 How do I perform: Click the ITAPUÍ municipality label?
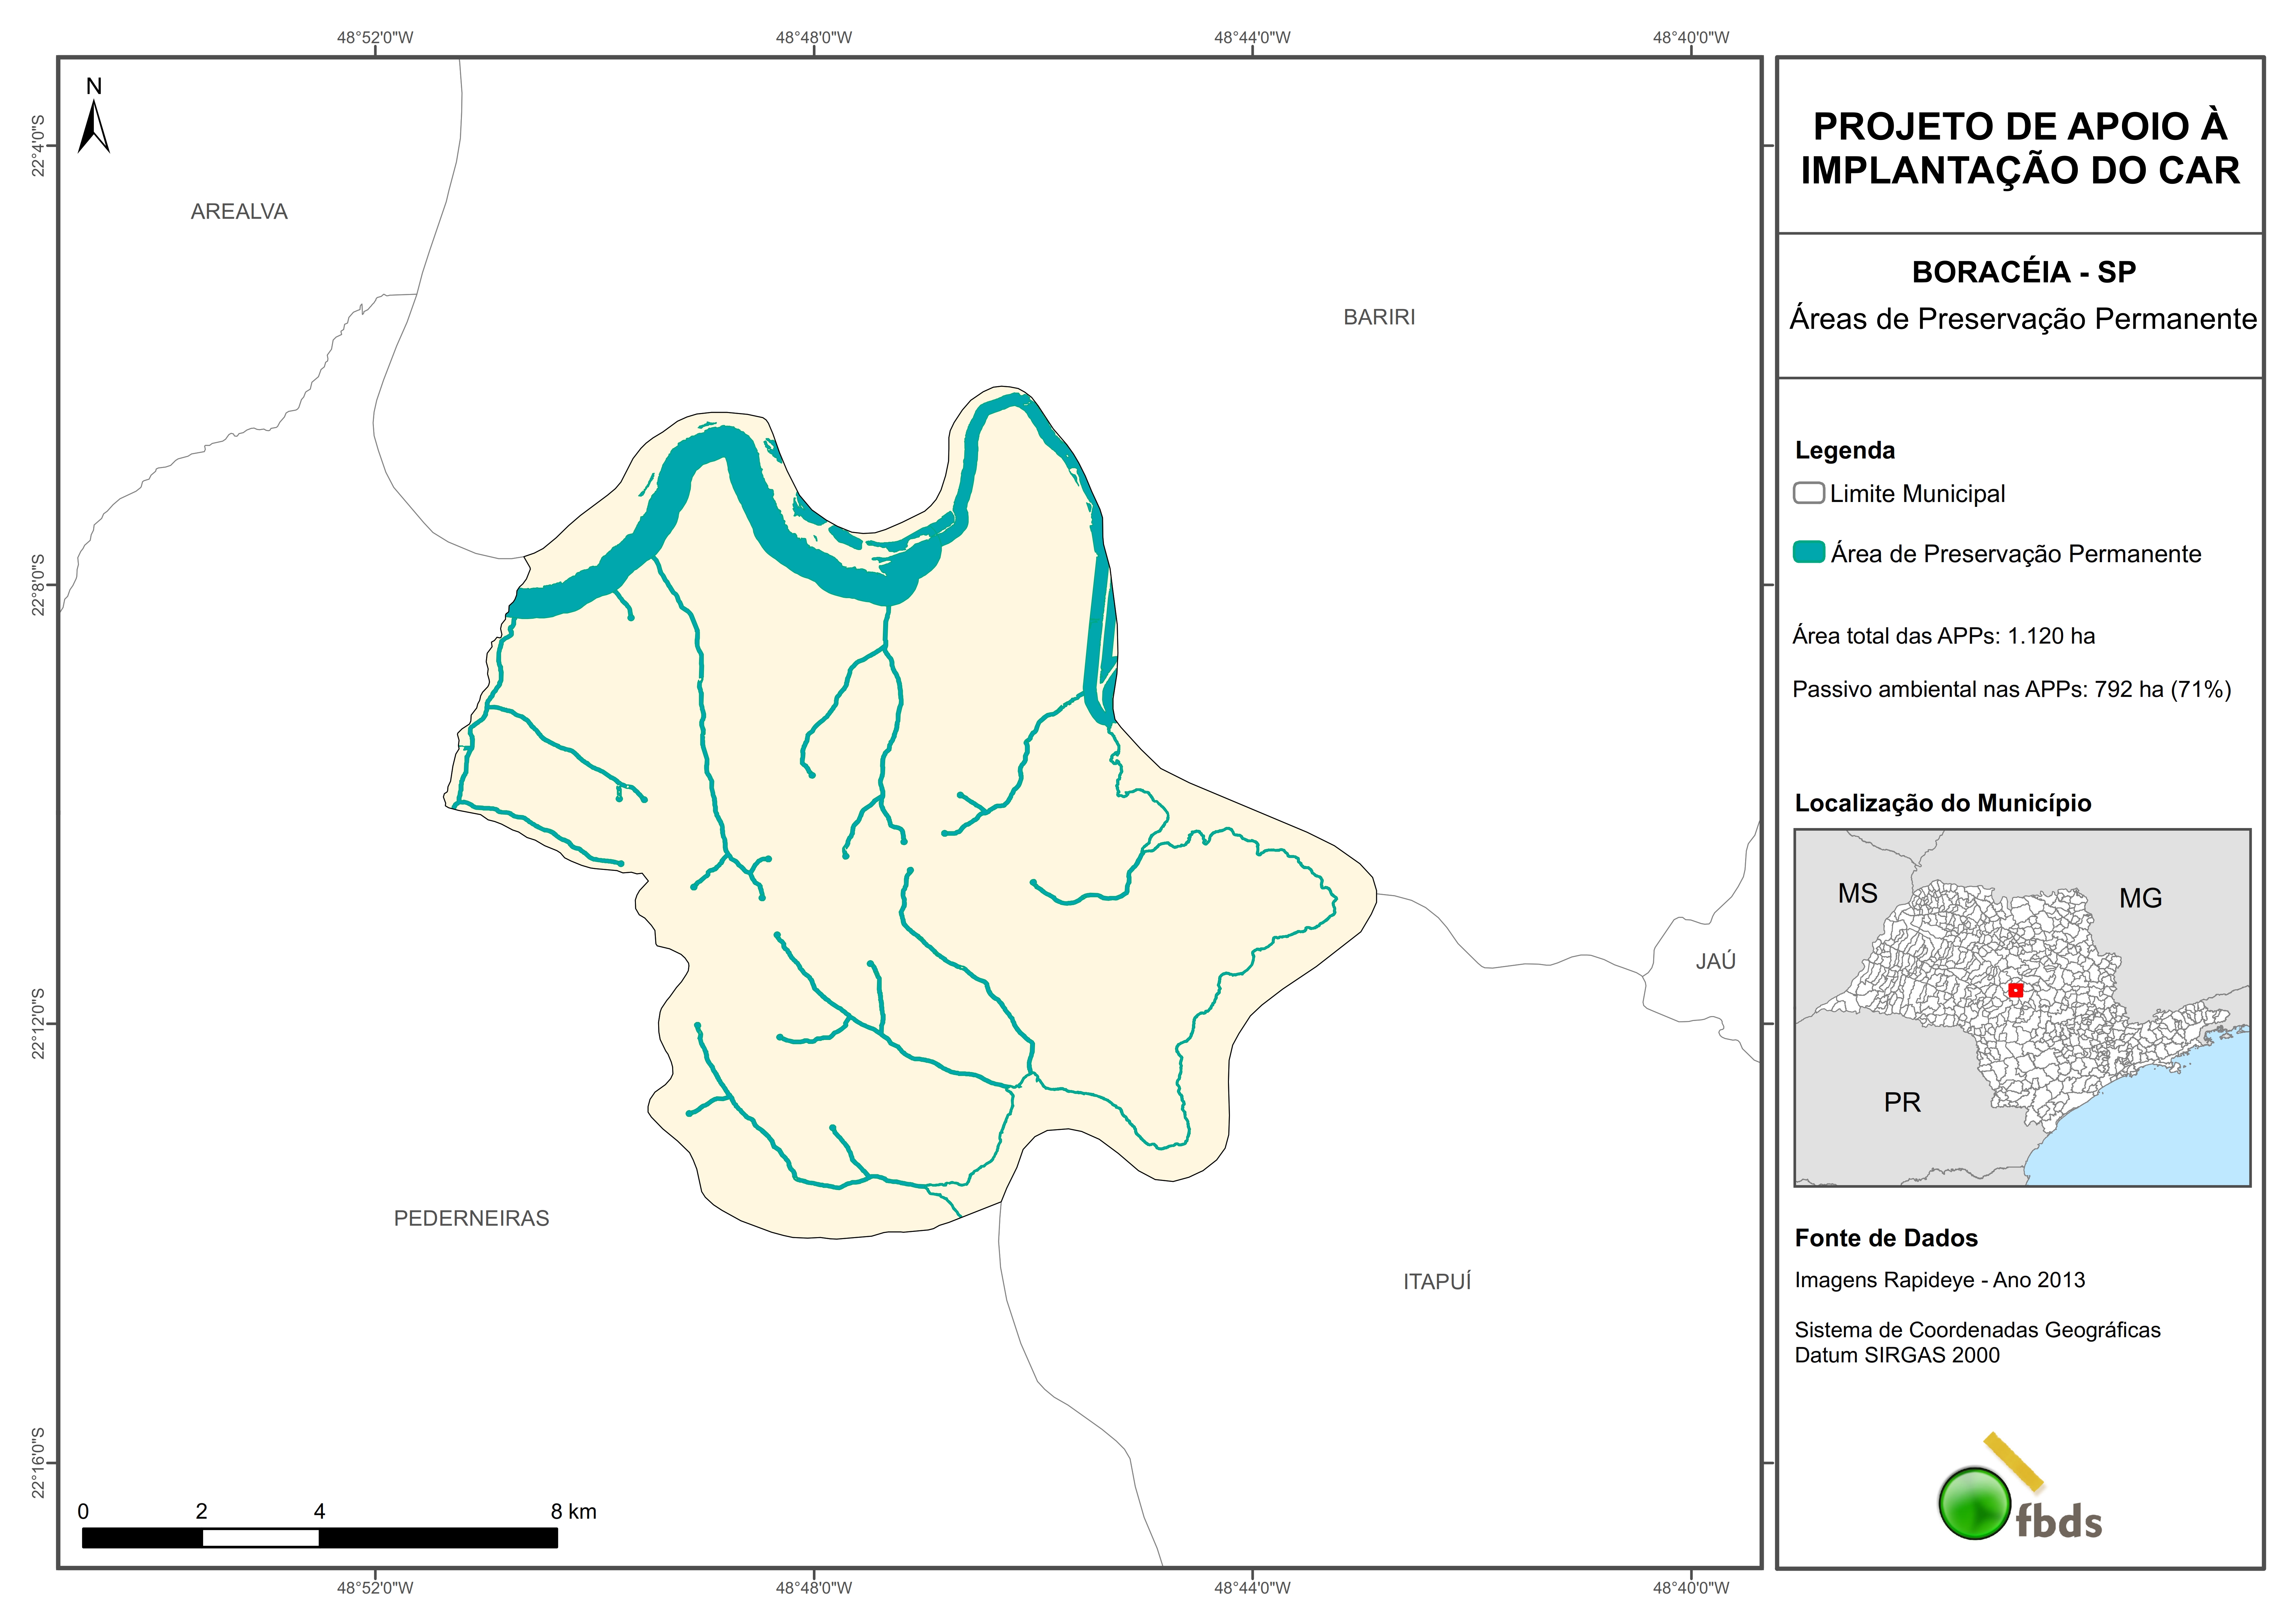1437,1282
